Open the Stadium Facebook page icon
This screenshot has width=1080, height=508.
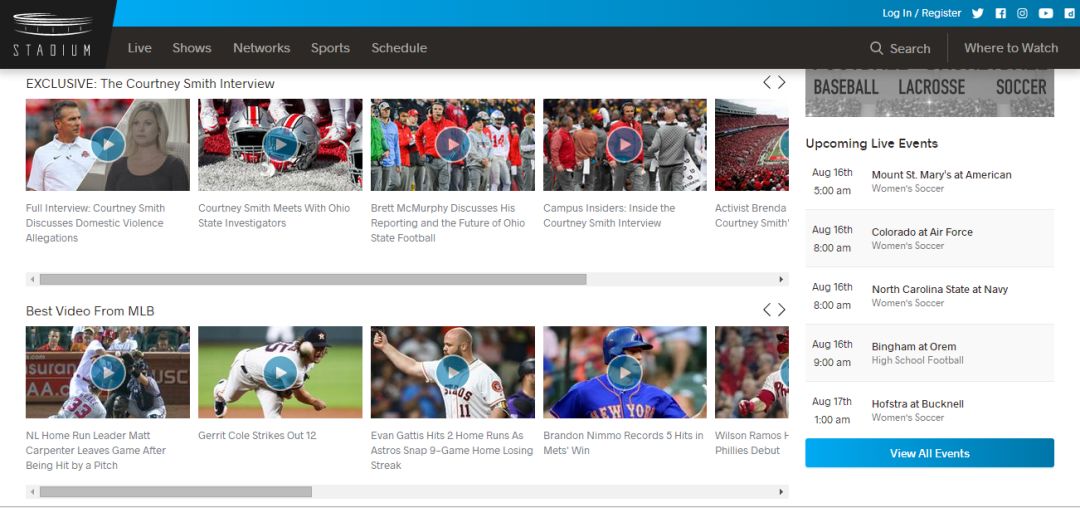pos(1001,13)
